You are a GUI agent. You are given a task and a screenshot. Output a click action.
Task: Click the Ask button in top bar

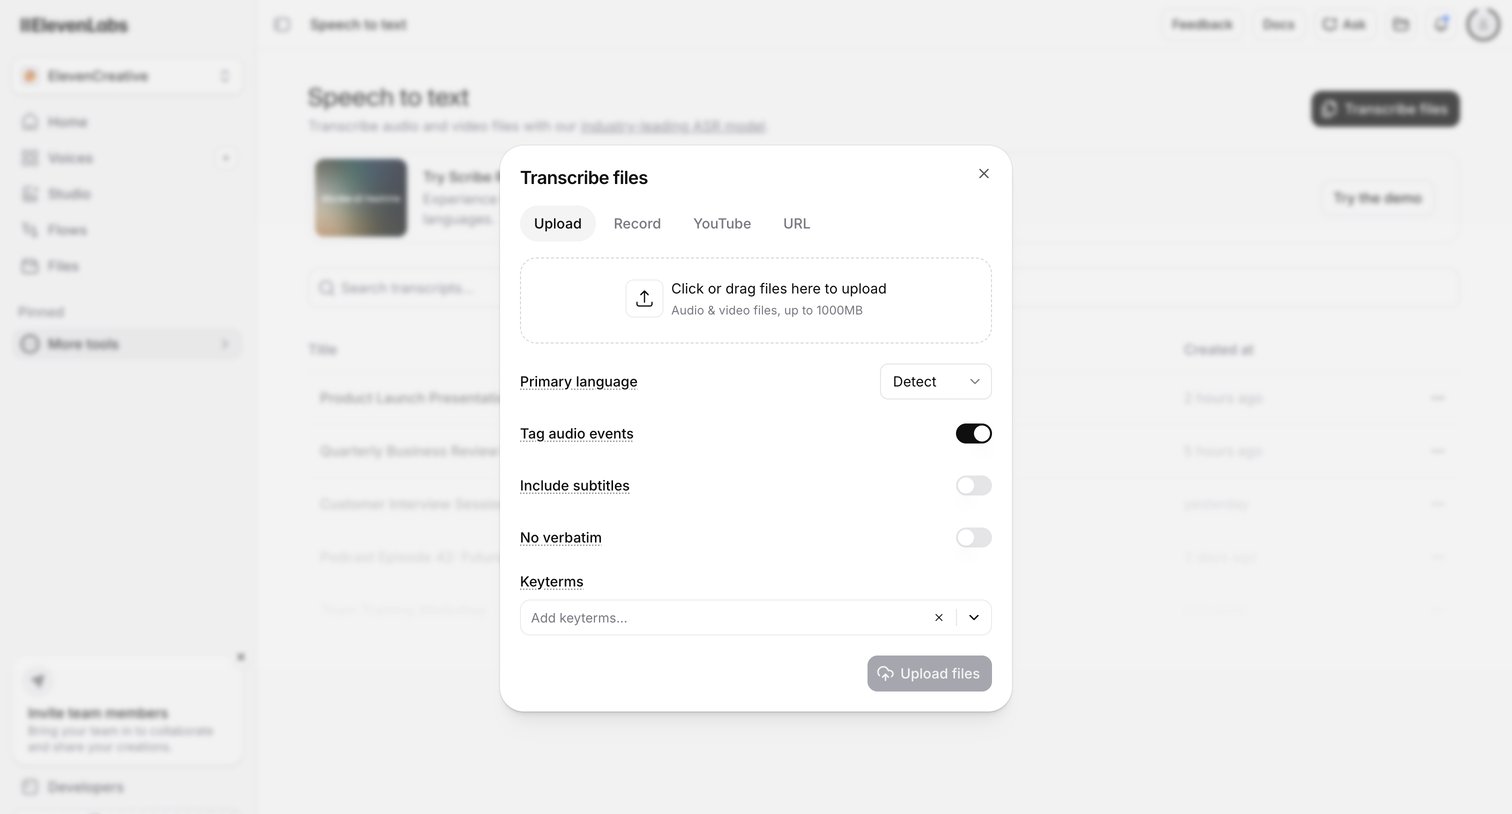point(1344,24)
